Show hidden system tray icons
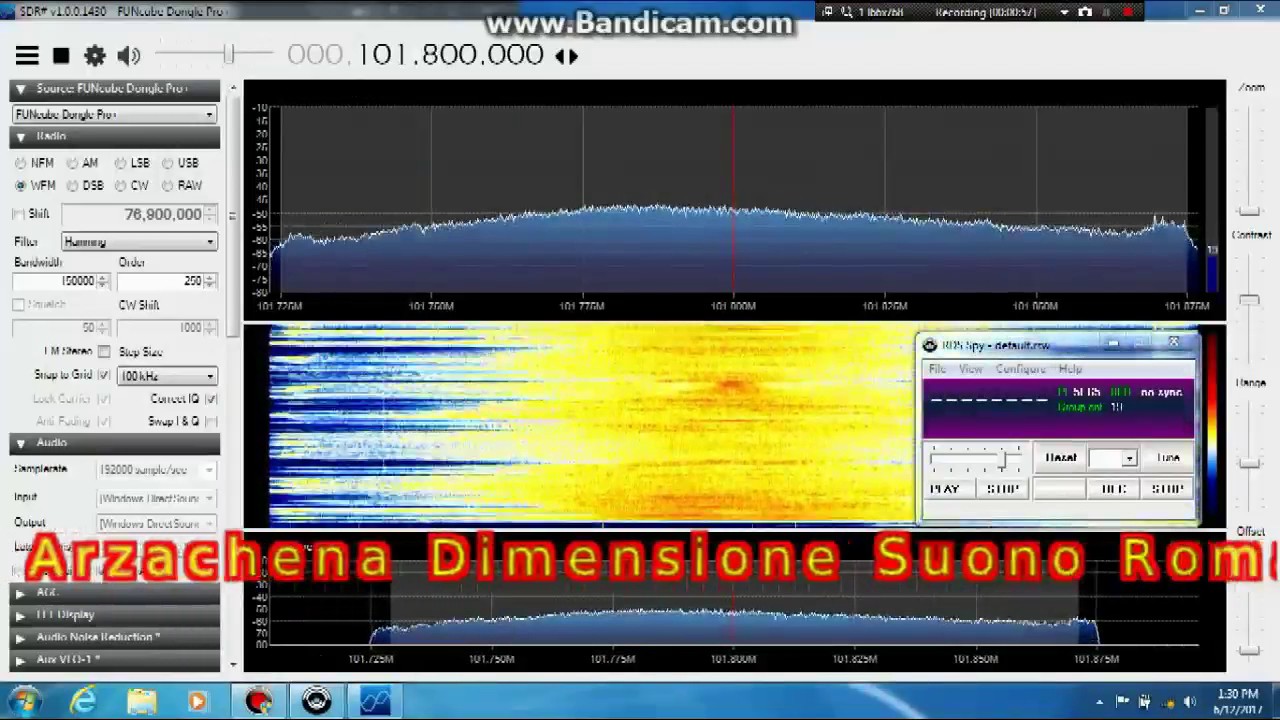 tap(1099, 702)
